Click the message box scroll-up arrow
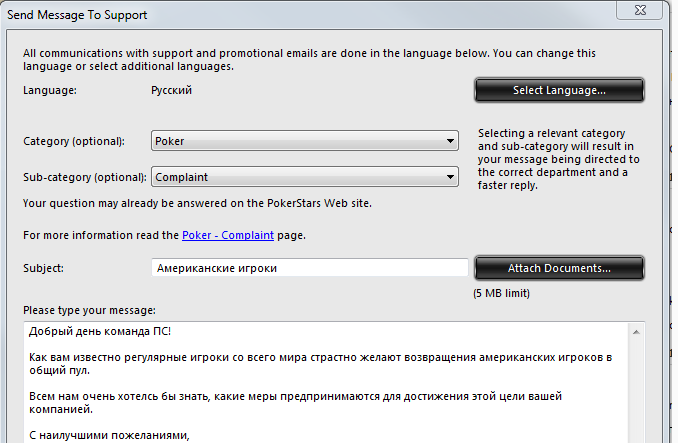This screenshot has height=443, width=678. point(636,330)
